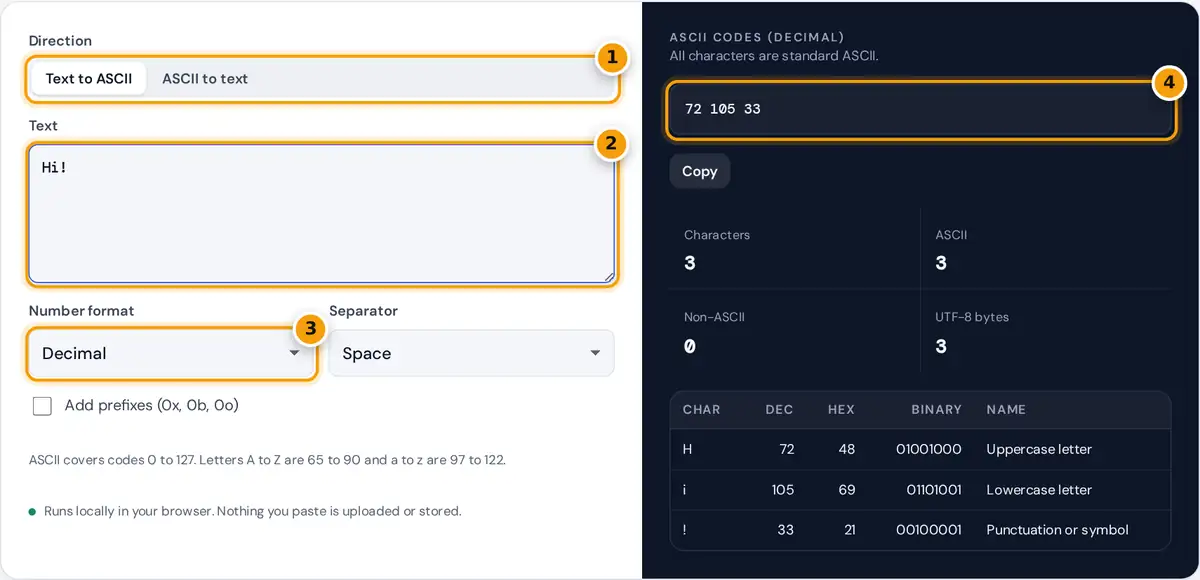Enable the Add prefixes checkbox
1200x580 pixels.
[42, 406]
